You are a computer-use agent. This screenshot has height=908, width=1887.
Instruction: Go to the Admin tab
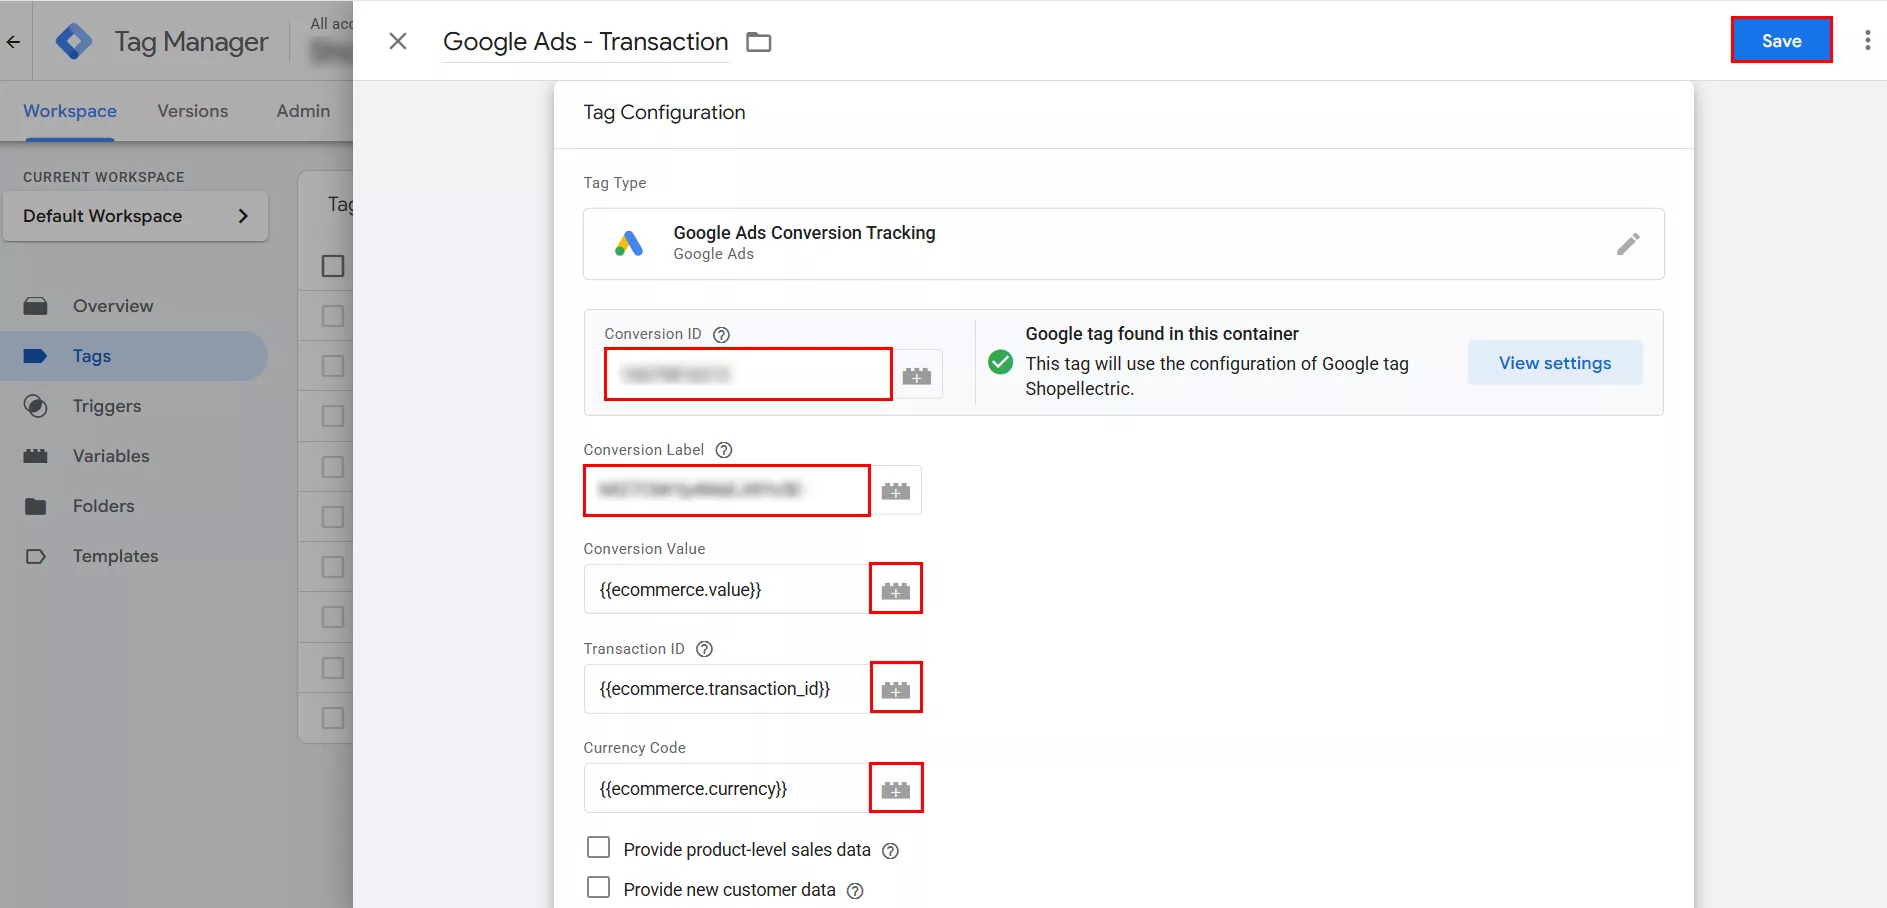(303, 111)
